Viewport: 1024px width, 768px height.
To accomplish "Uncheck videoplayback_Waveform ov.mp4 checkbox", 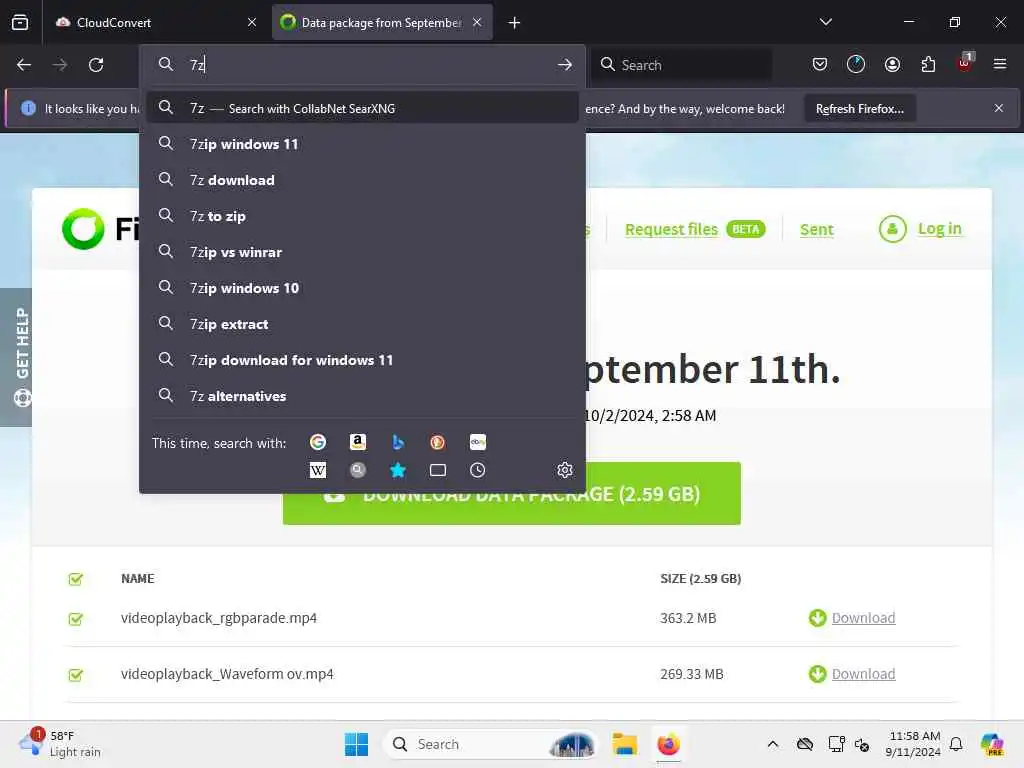I will point(76,675).
